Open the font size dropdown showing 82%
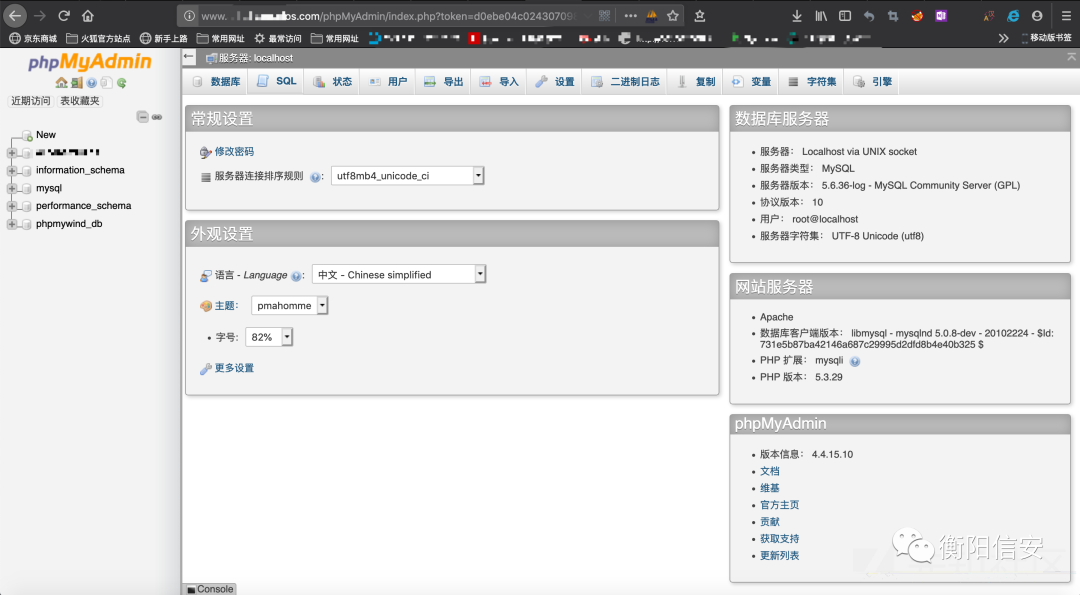Screen dimensions: 1080x595 click(x=269, y=337)
